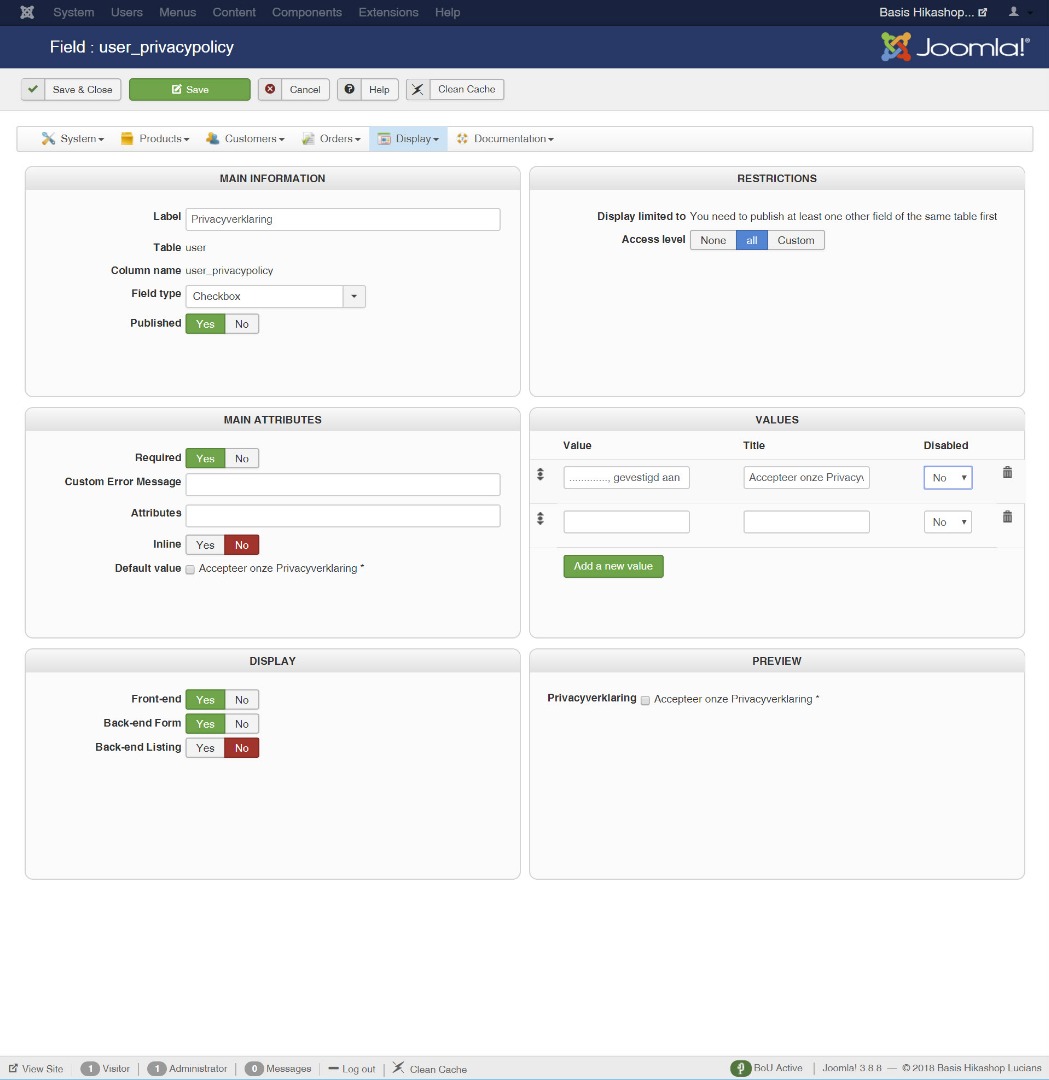Click the Visitor count badge in footer
Viewport: 1049px width, 1080px height.
click(90, 1068)
